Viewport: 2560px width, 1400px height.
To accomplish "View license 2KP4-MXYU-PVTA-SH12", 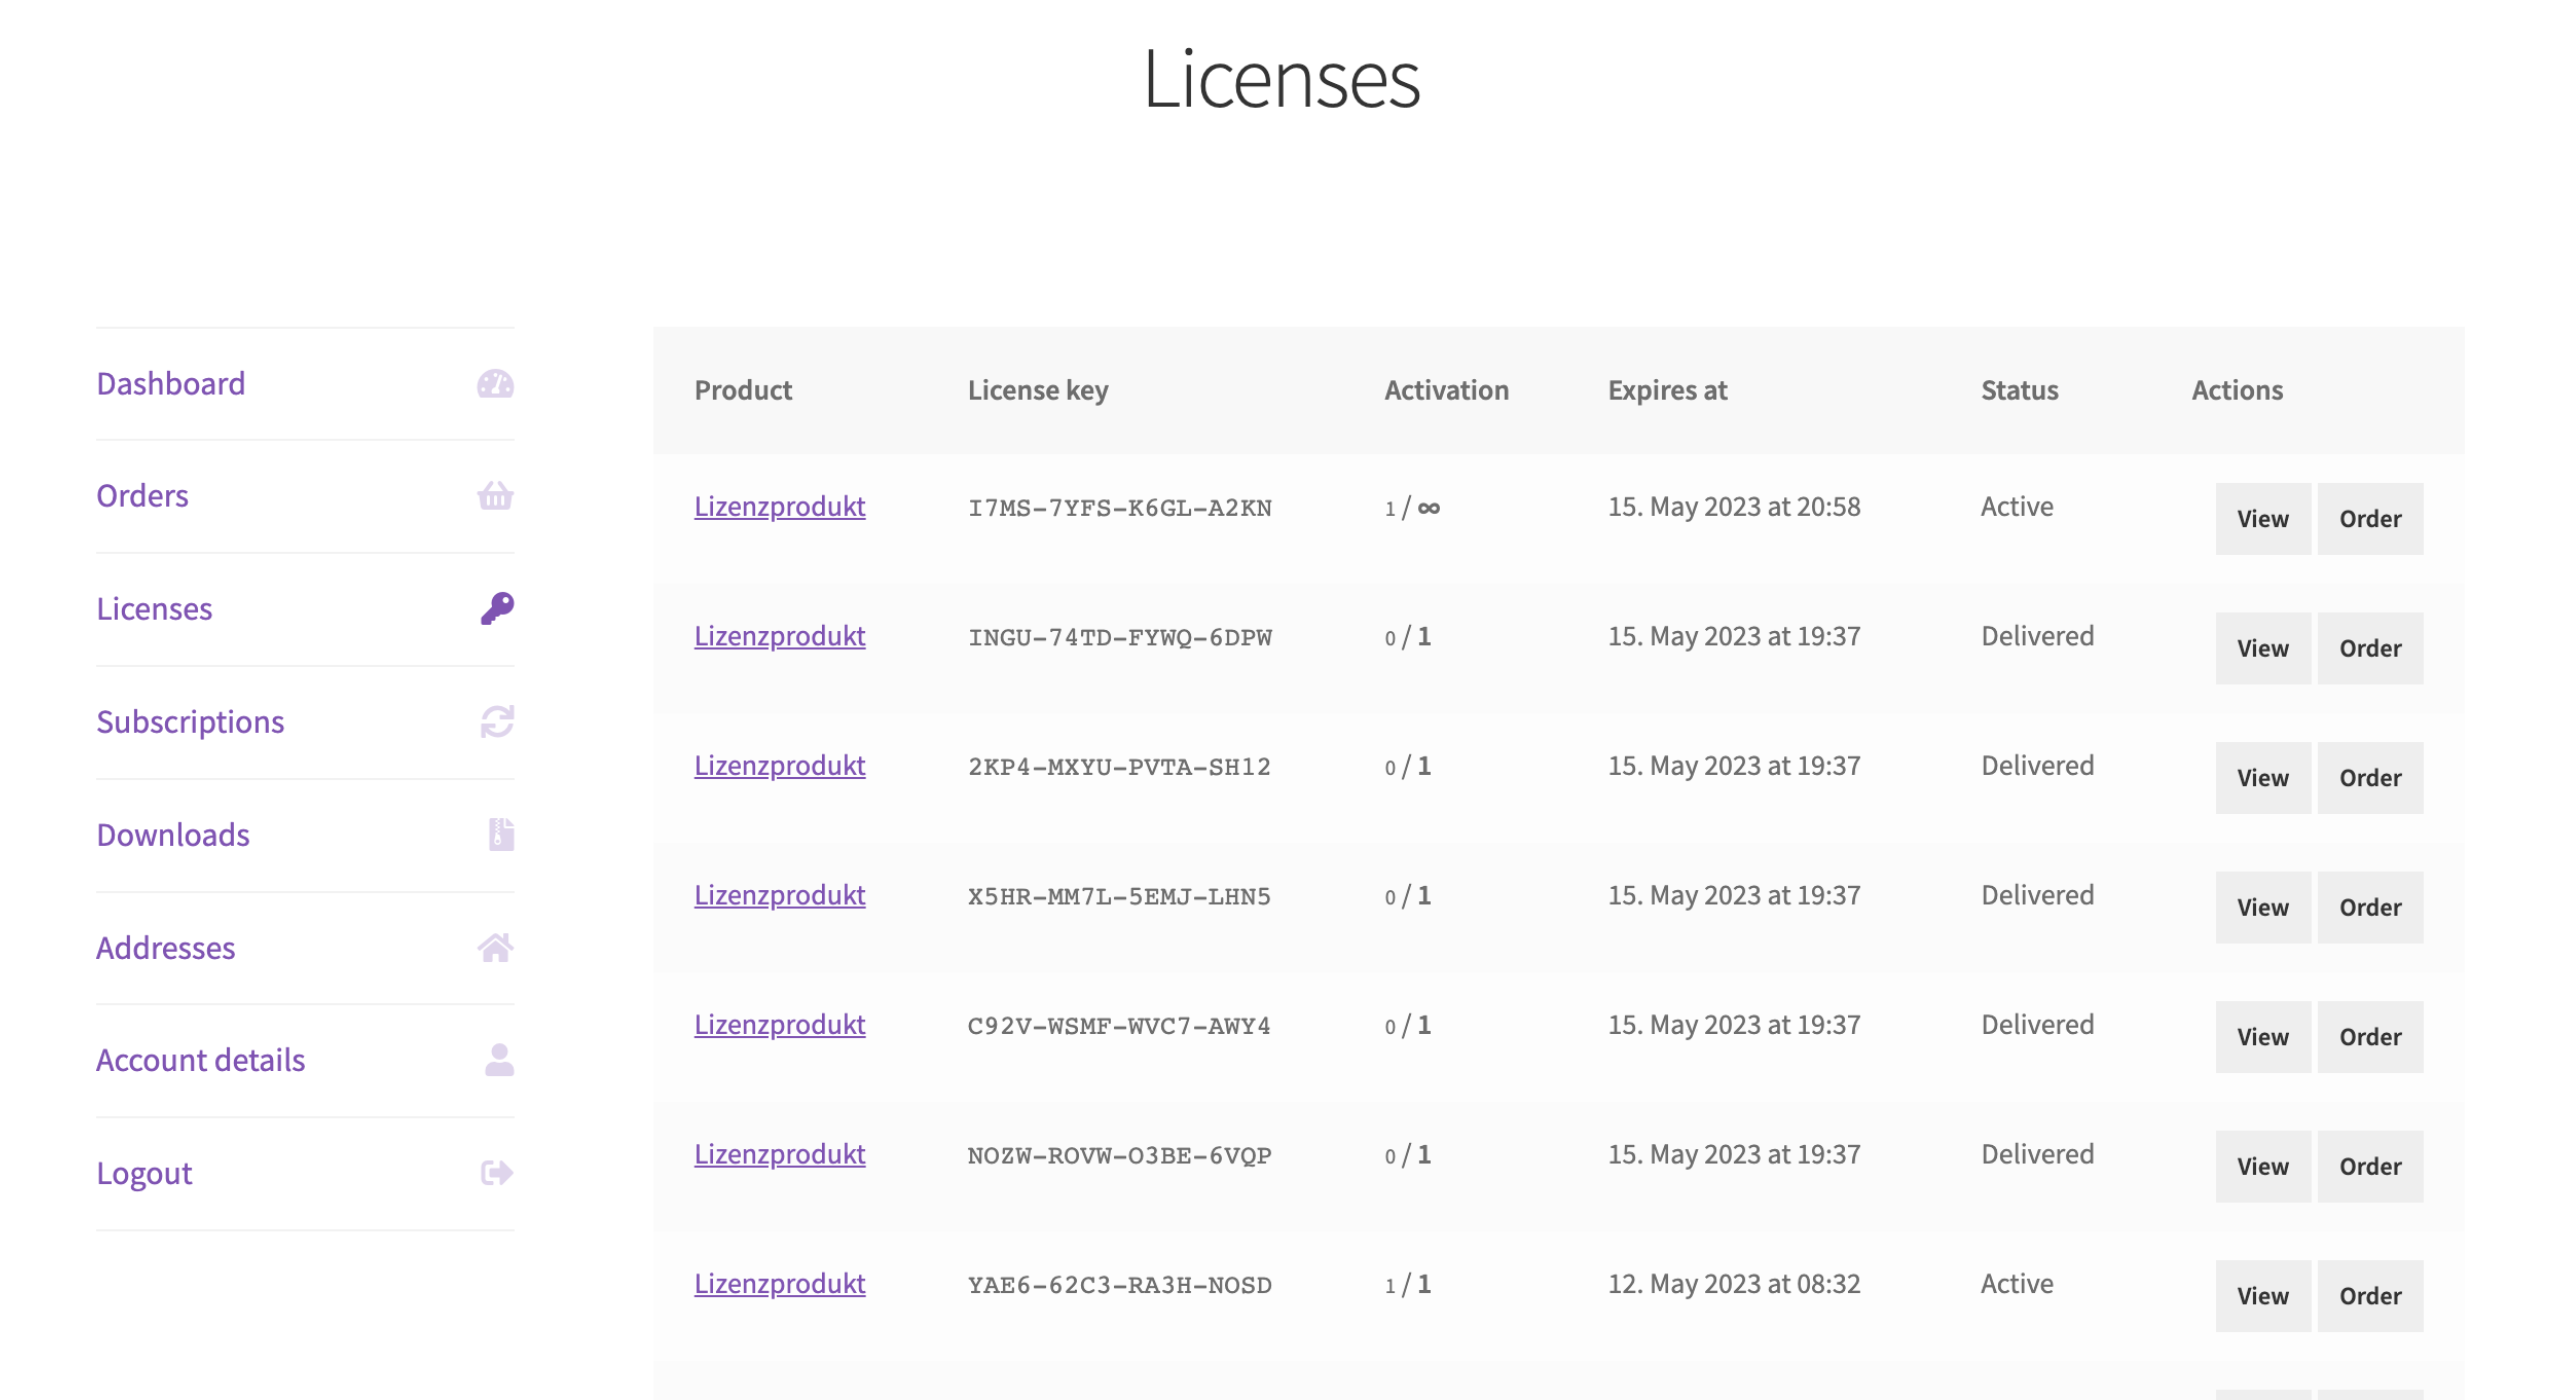I will [x=2263, y=778].
